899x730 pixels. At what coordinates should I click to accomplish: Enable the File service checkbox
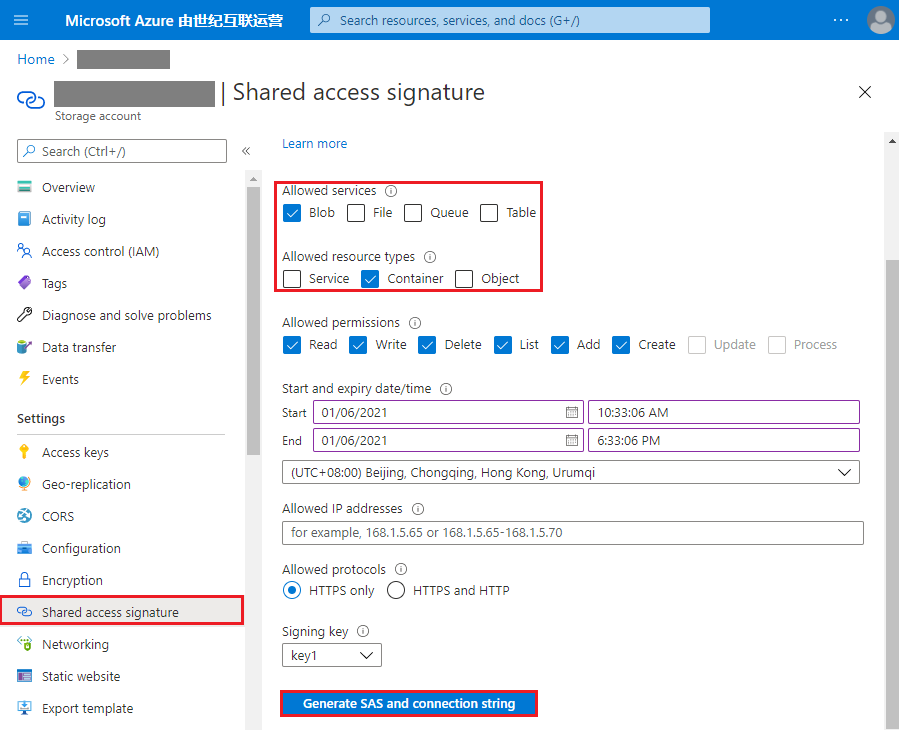tap(355, 213)
